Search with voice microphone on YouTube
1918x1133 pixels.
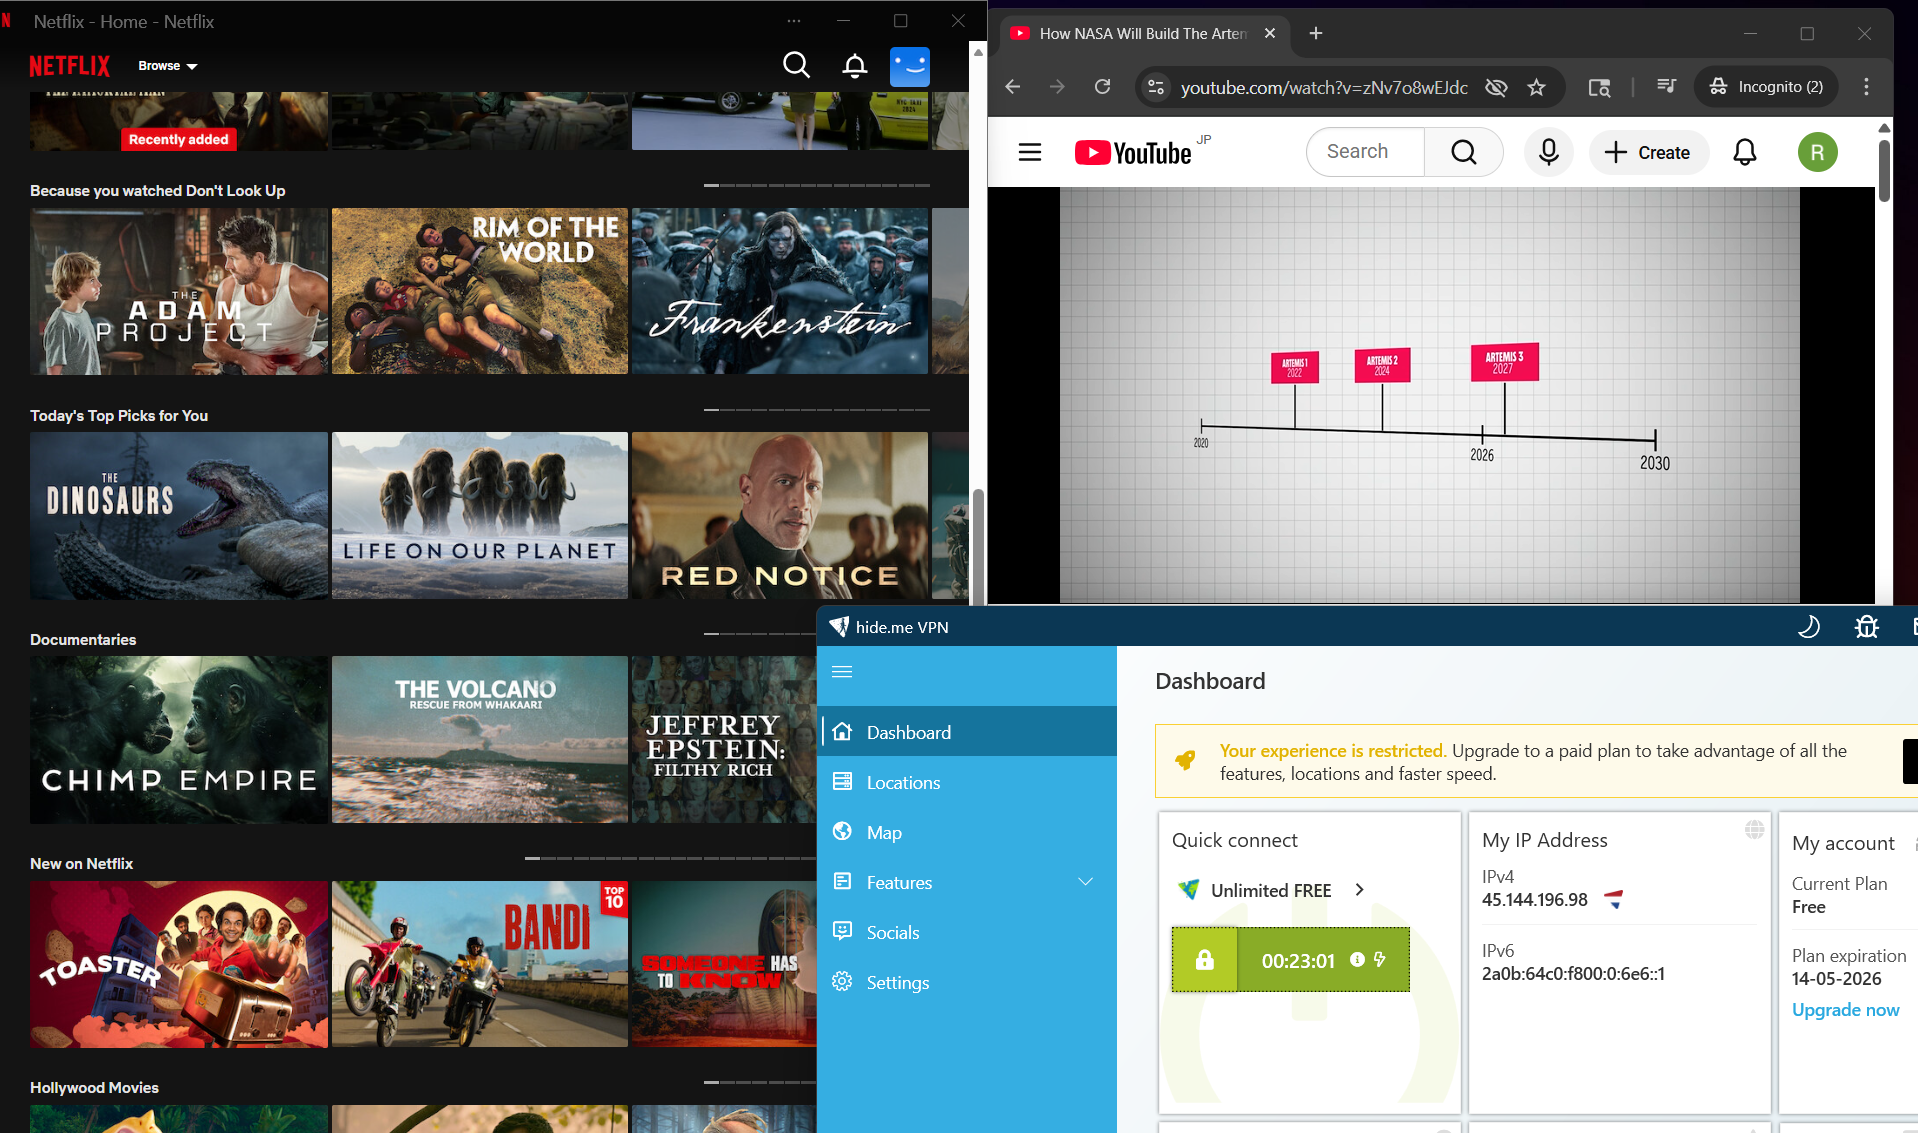tap(1549, 152)
